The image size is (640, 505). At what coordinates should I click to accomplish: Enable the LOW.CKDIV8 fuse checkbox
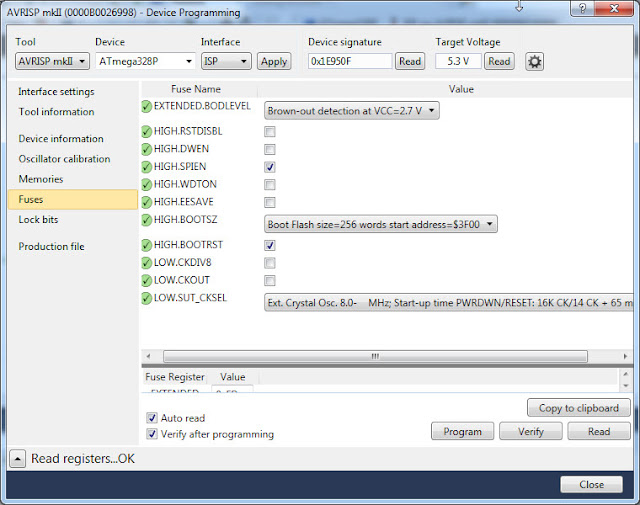[270, 263]
